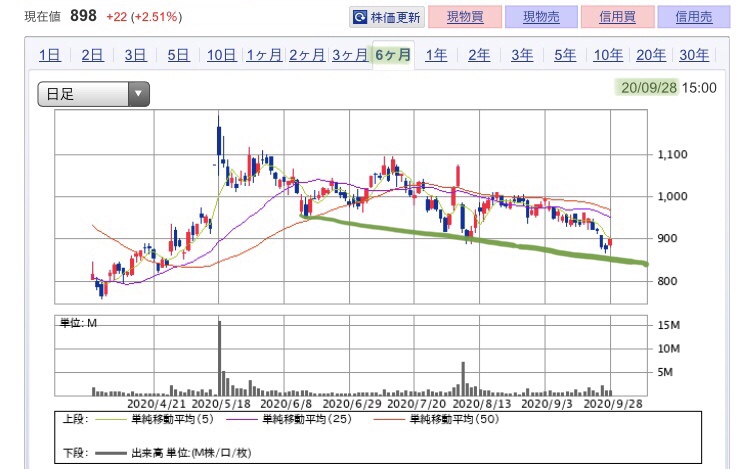This screenshot has height=469, width=737.
Task: Click the 5M volume axis label
Action: [665, 372]
